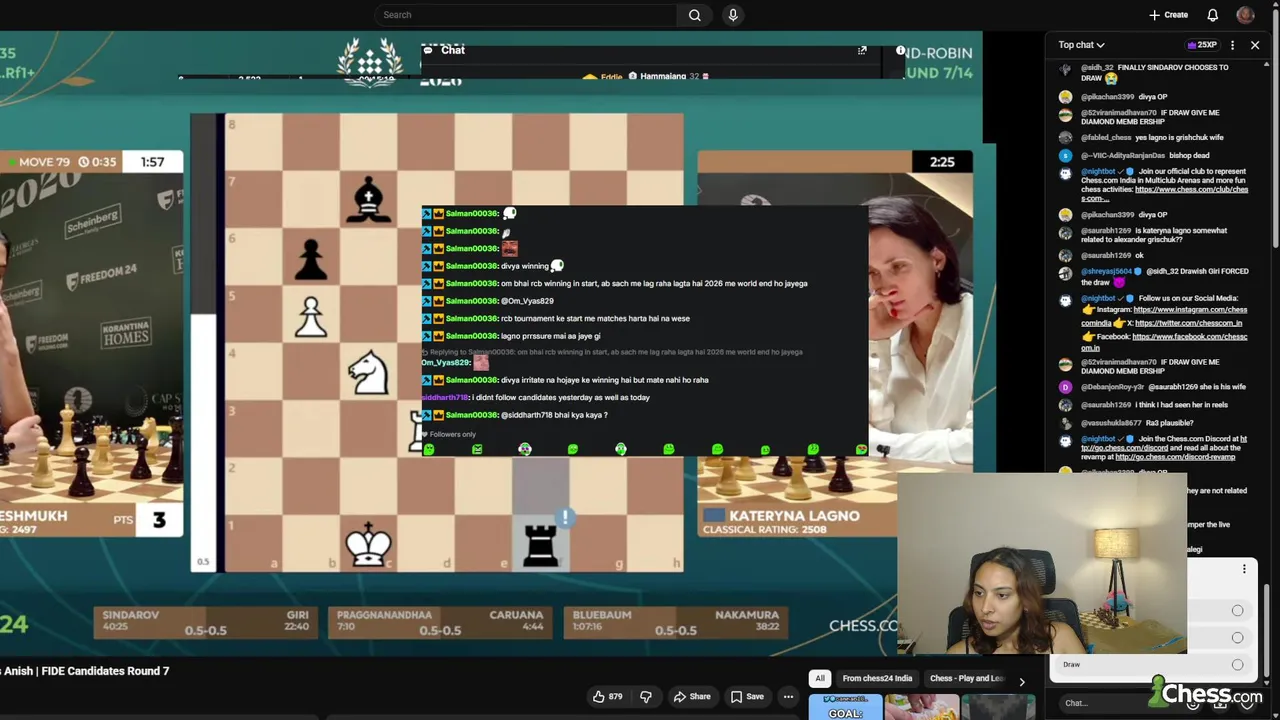Click the YouTube search magnifier button

[694, 15]
